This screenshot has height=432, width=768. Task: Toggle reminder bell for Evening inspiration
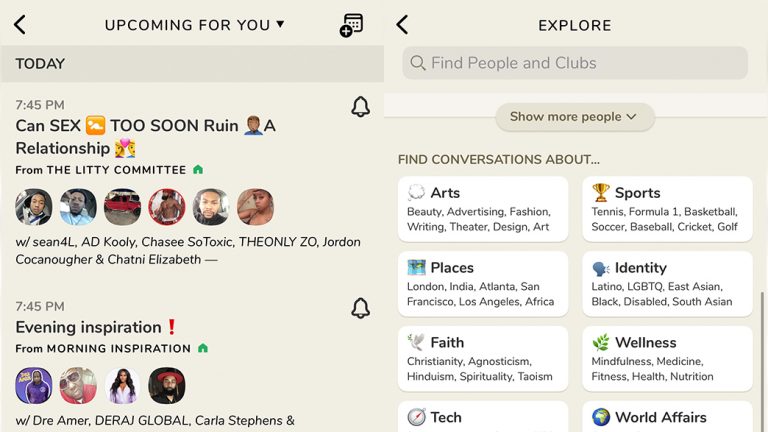point(361,308)
